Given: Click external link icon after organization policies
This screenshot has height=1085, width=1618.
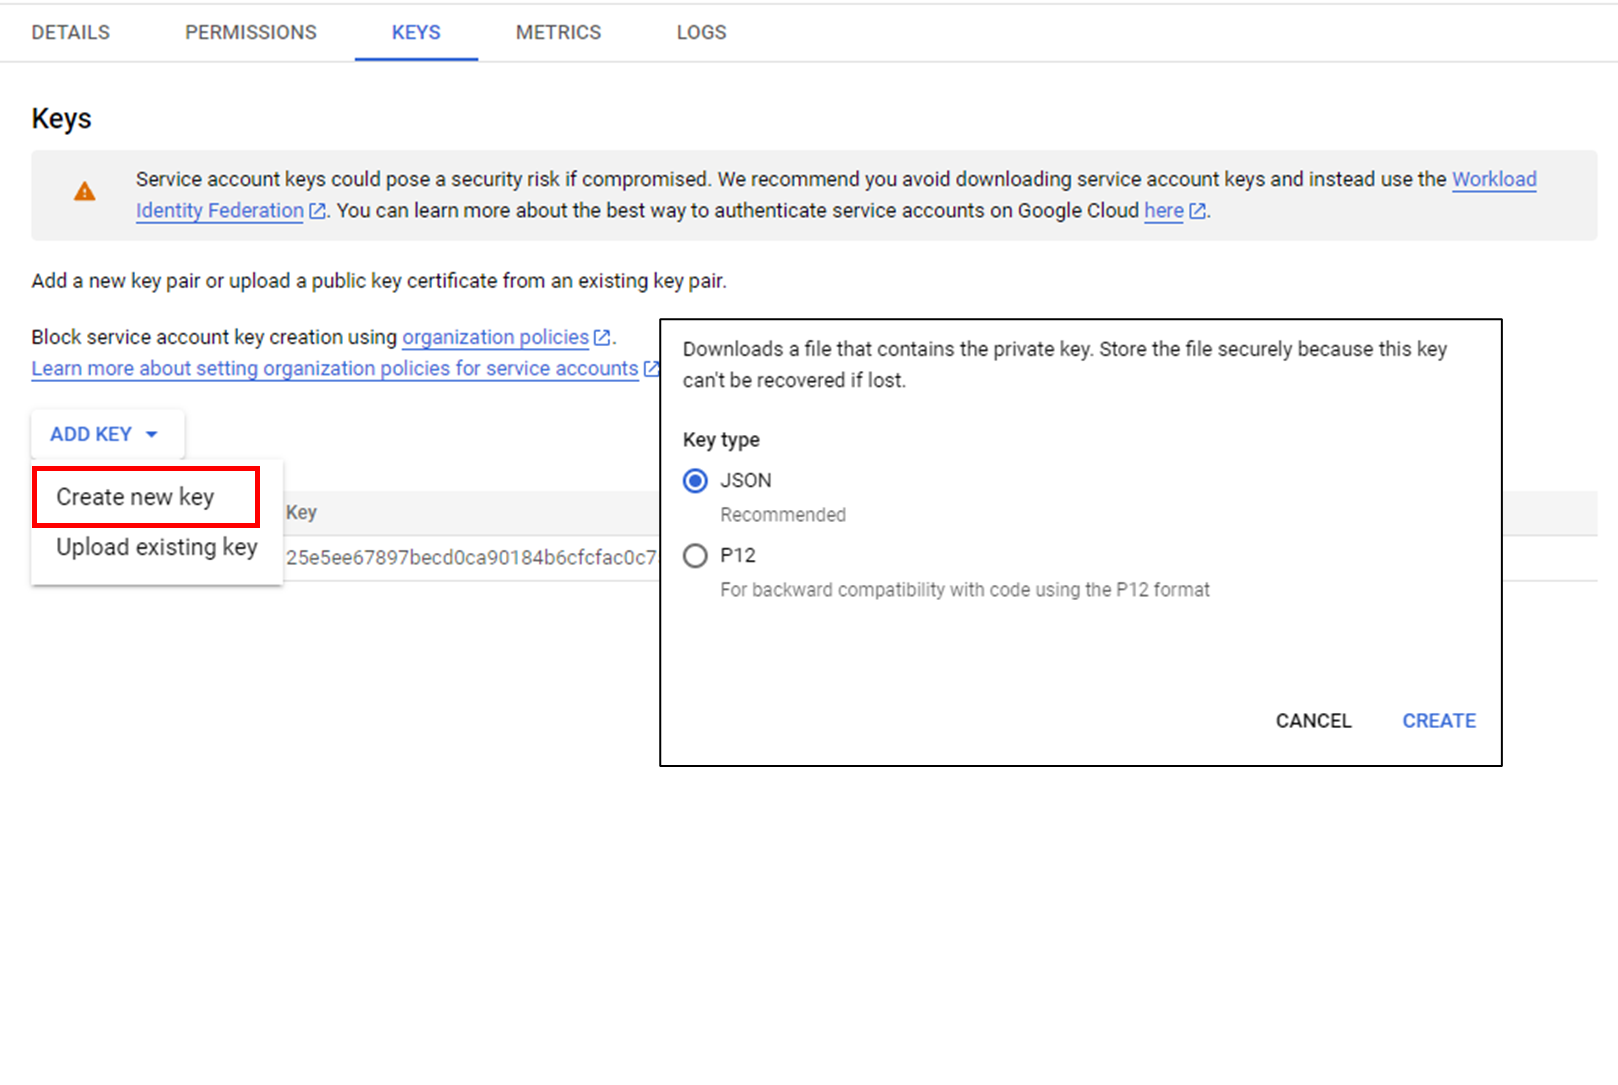Looking at the screenshot, I should tap(602, 338).
